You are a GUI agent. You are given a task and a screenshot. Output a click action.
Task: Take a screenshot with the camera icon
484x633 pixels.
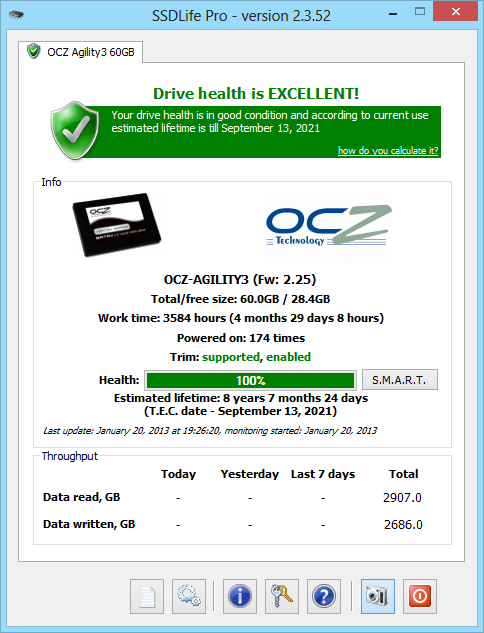pyautogui.click(x=378, y=596)
